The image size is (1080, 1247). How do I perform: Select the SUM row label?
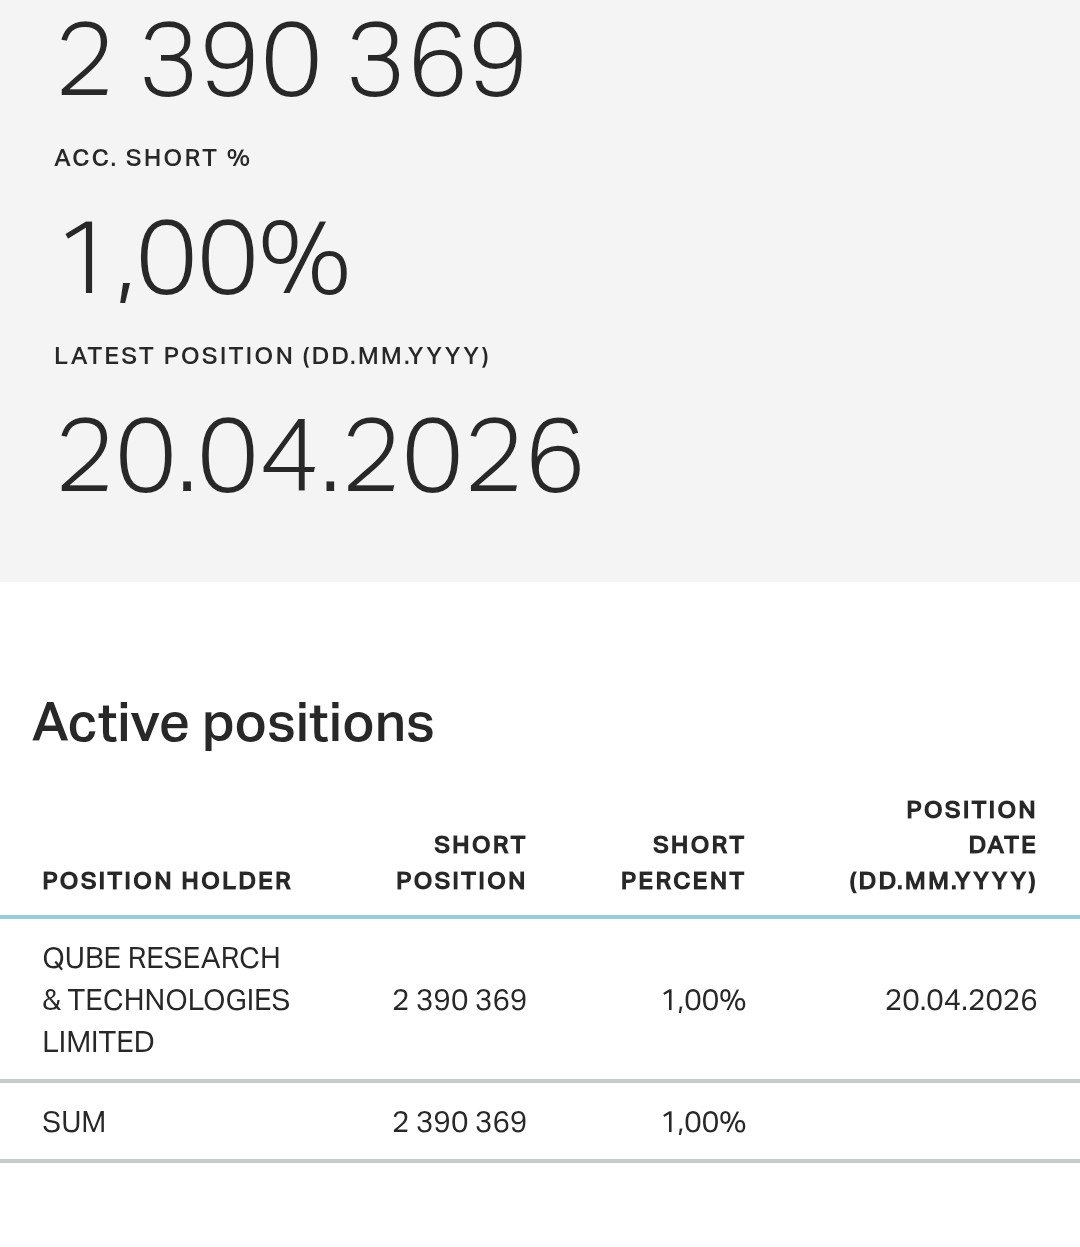pyautogui.click(x=74, y=1122)
